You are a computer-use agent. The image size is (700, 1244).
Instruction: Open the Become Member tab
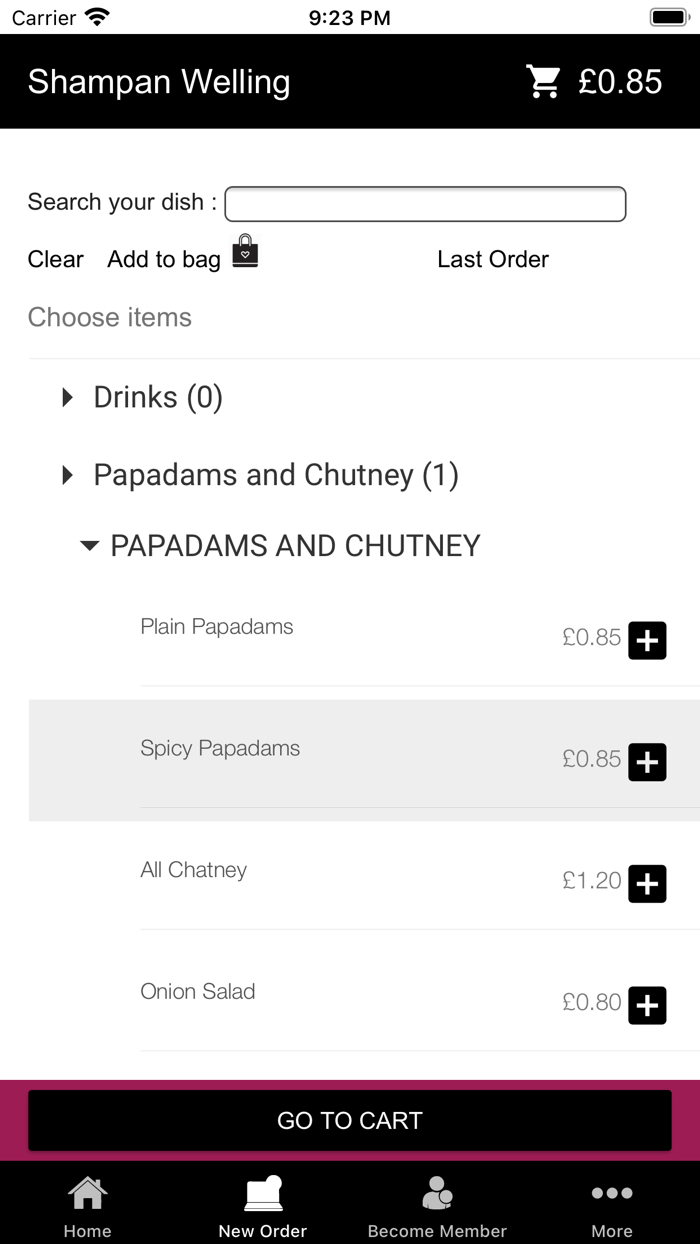click(437, 1204)
